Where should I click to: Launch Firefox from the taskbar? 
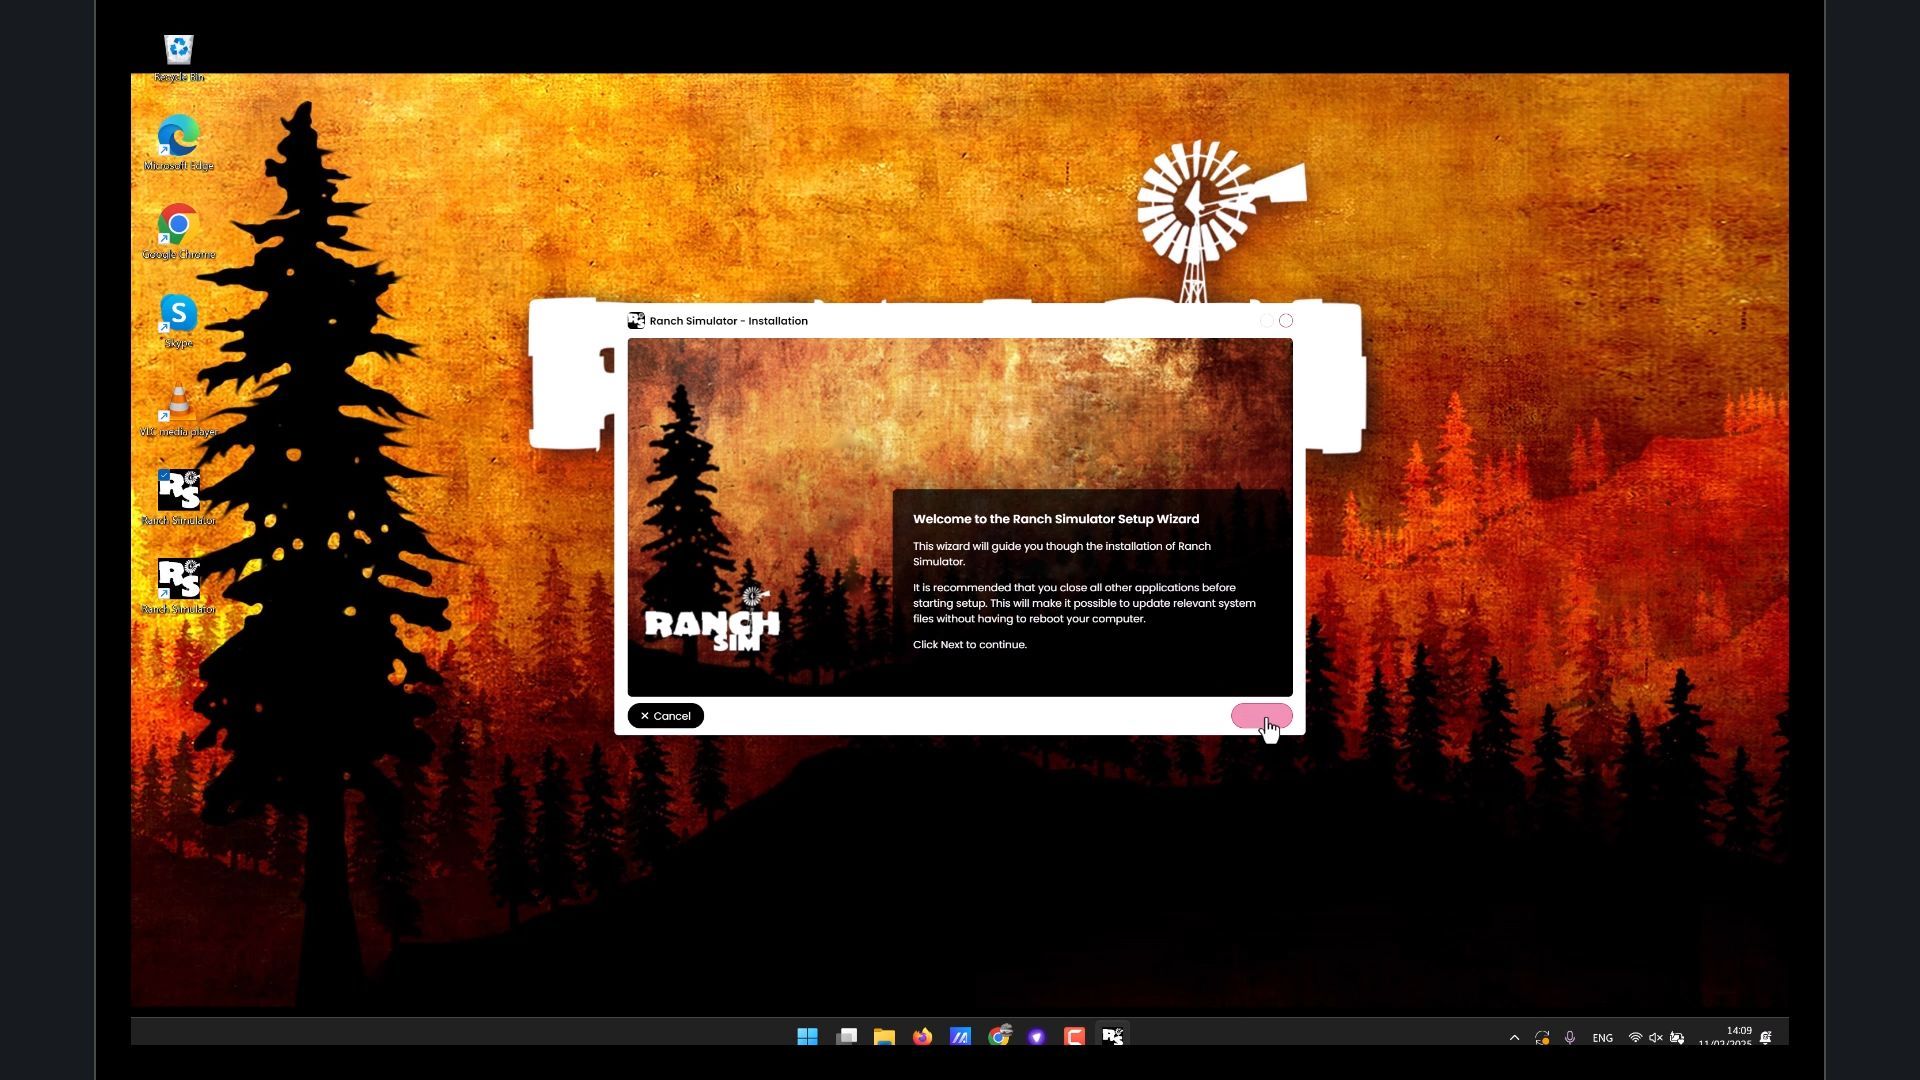click(922, 1037)
